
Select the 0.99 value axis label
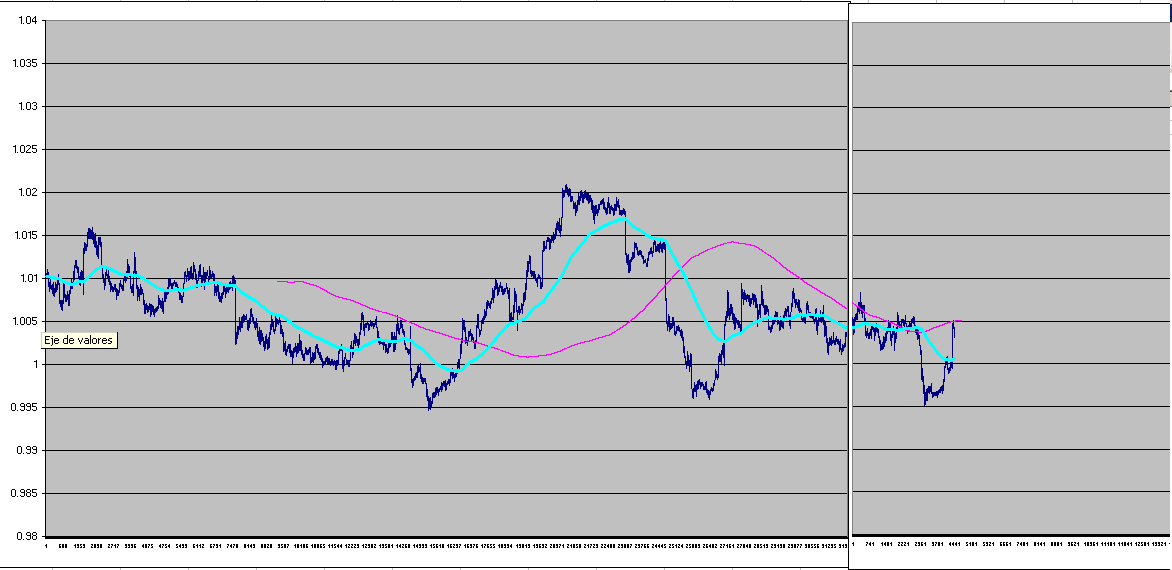coord(27,450)
